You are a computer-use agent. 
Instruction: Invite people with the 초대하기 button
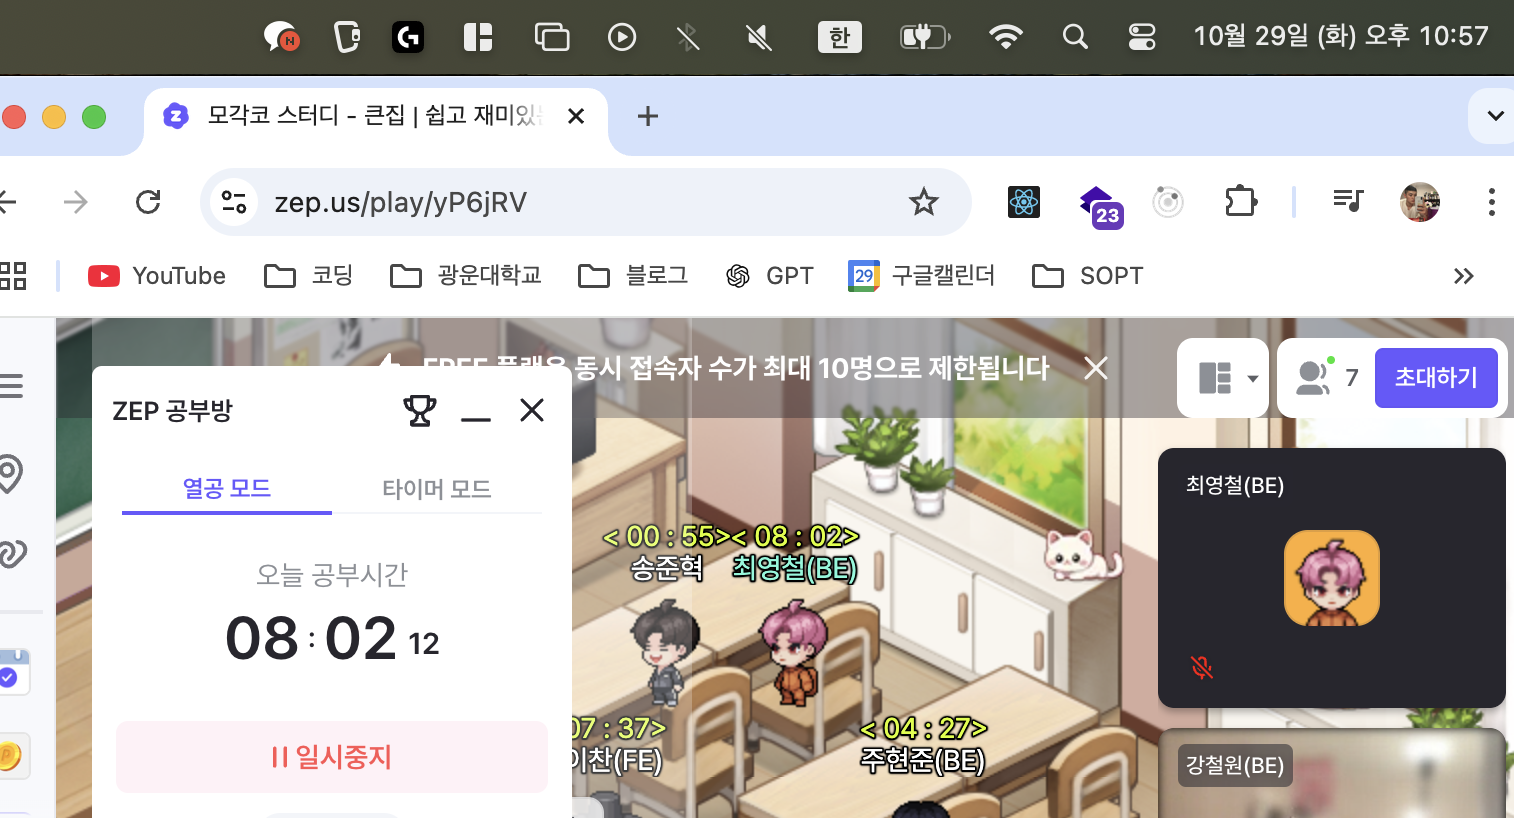click(x=1436, y=378)
